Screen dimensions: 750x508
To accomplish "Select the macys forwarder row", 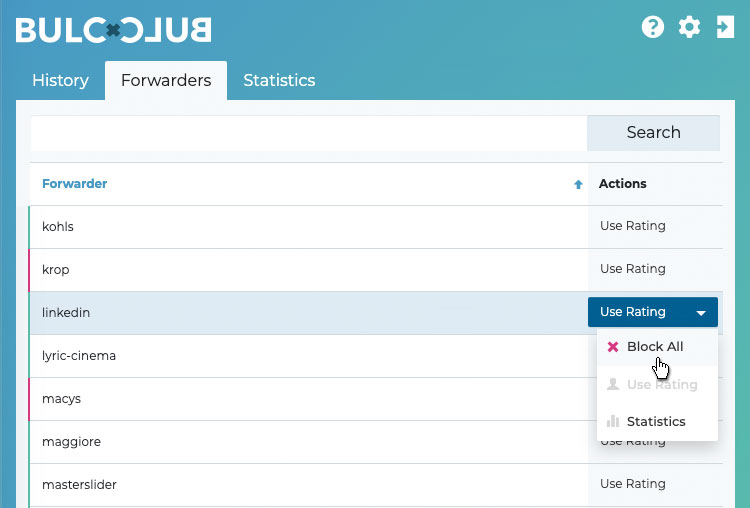I will pyautogui.click(x=300, y=399).
